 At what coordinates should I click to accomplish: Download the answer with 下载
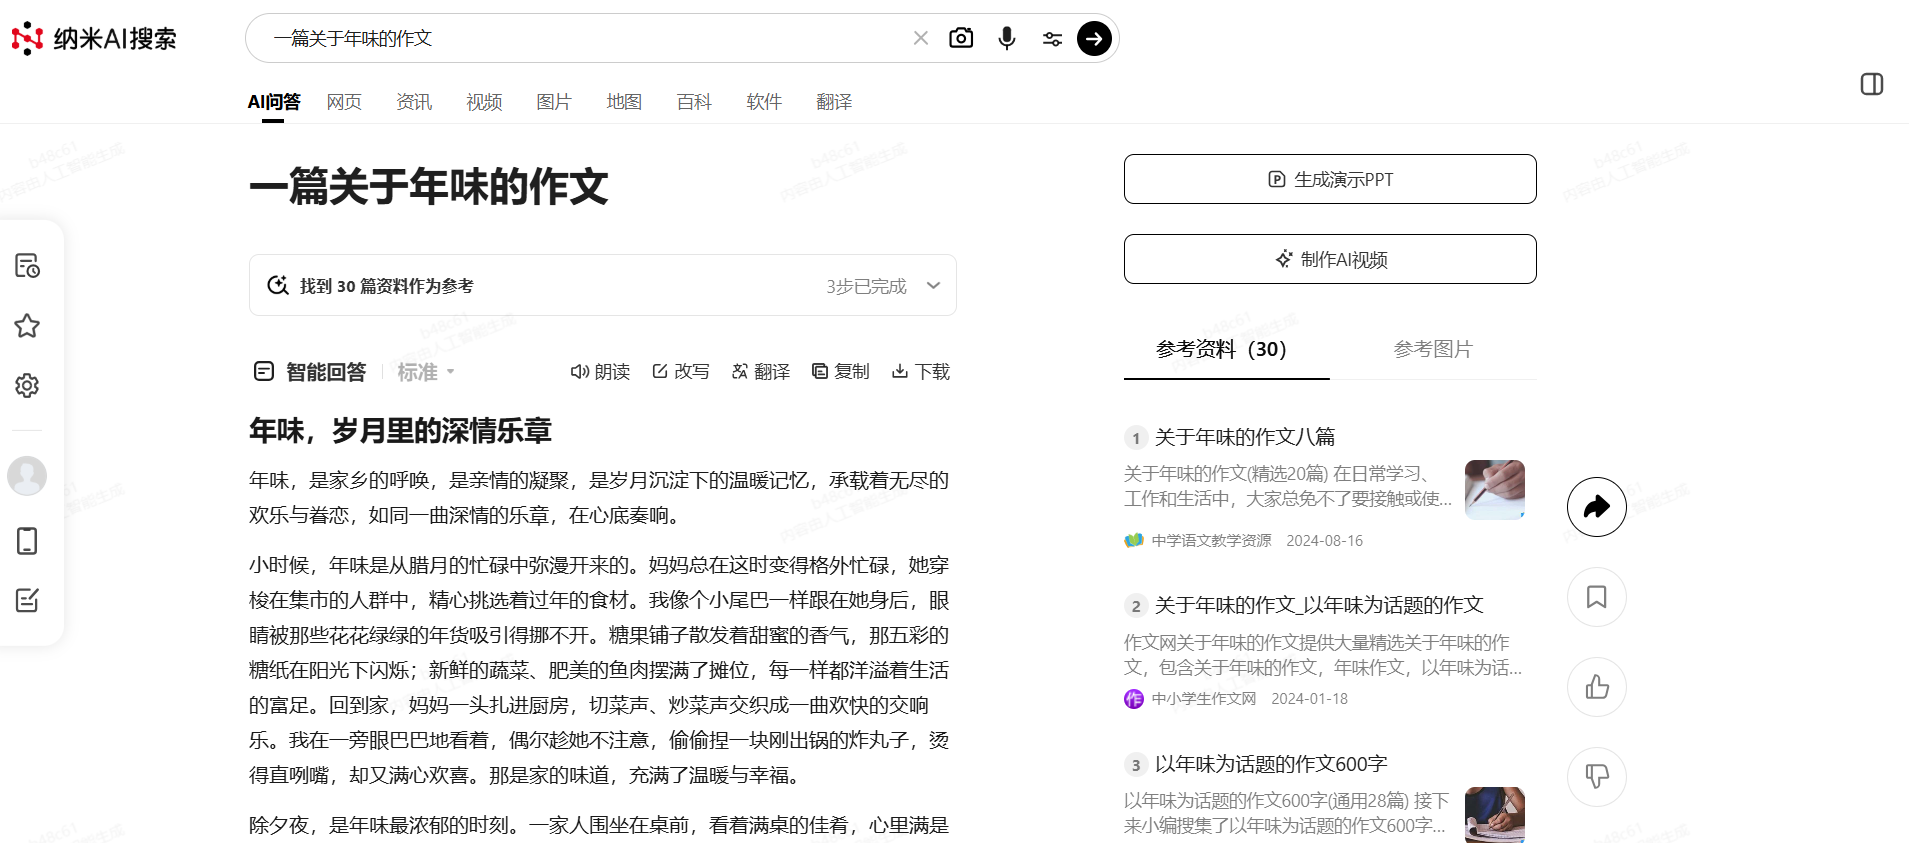(x=920, y=372)
